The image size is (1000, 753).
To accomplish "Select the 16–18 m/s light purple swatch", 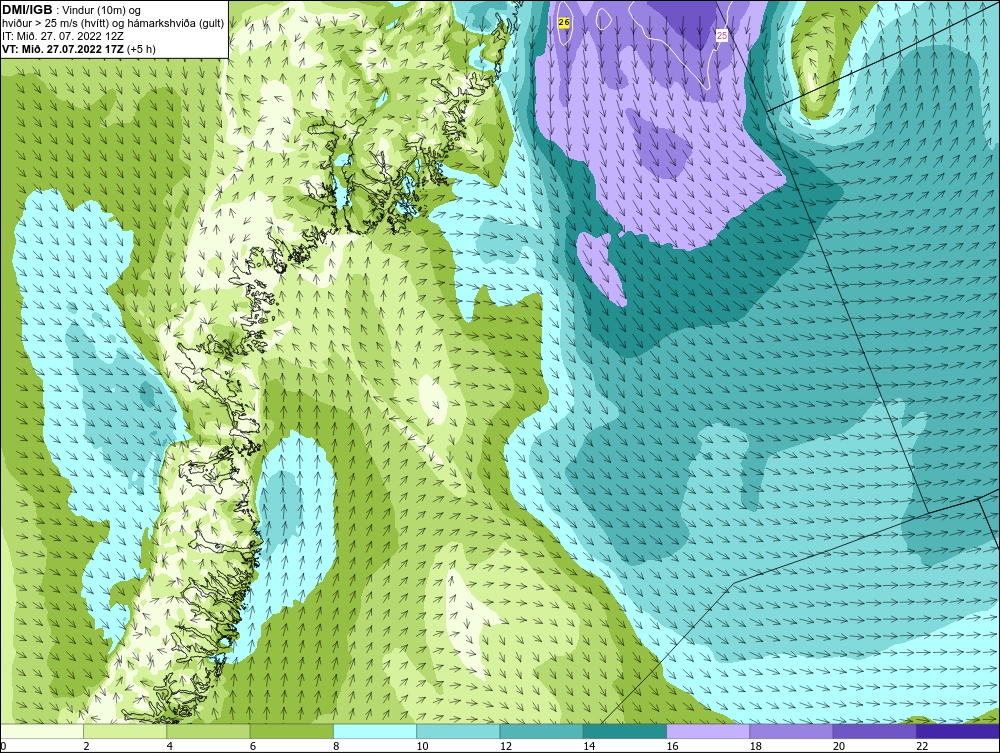I will (708, 731).
